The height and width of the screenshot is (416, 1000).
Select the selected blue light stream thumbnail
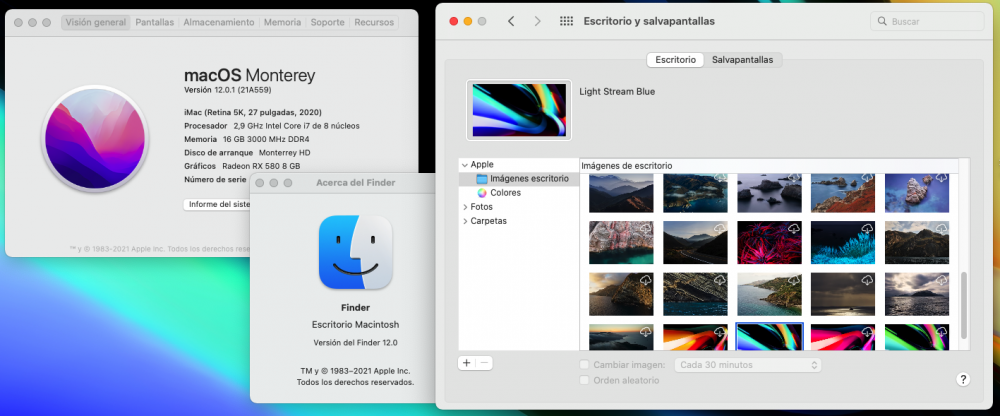[769, 336]
